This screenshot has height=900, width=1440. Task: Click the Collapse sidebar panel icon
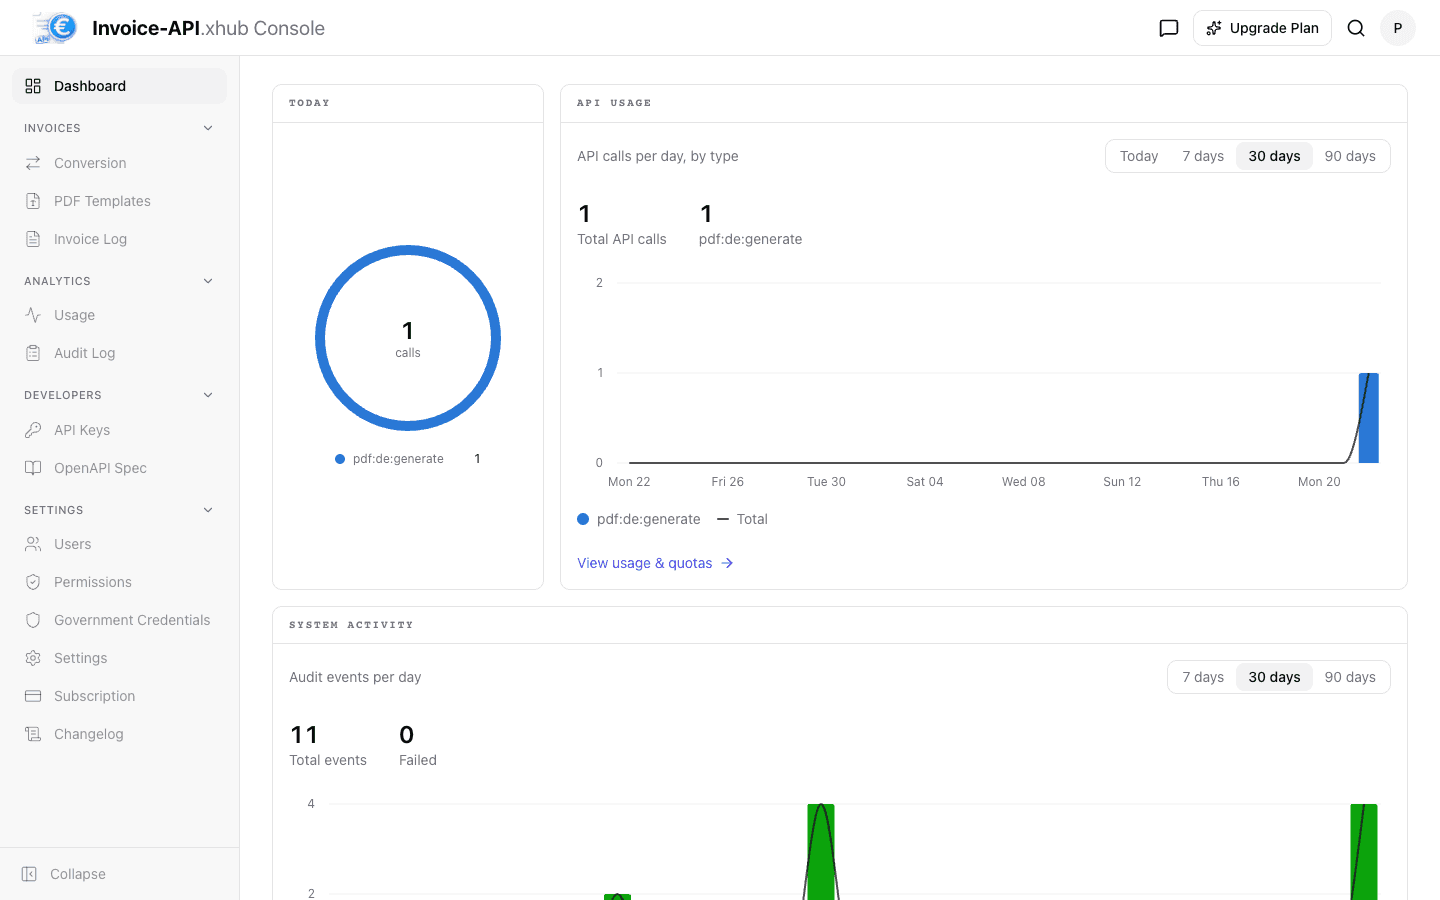pyautogui.click(x=29, y=874)
